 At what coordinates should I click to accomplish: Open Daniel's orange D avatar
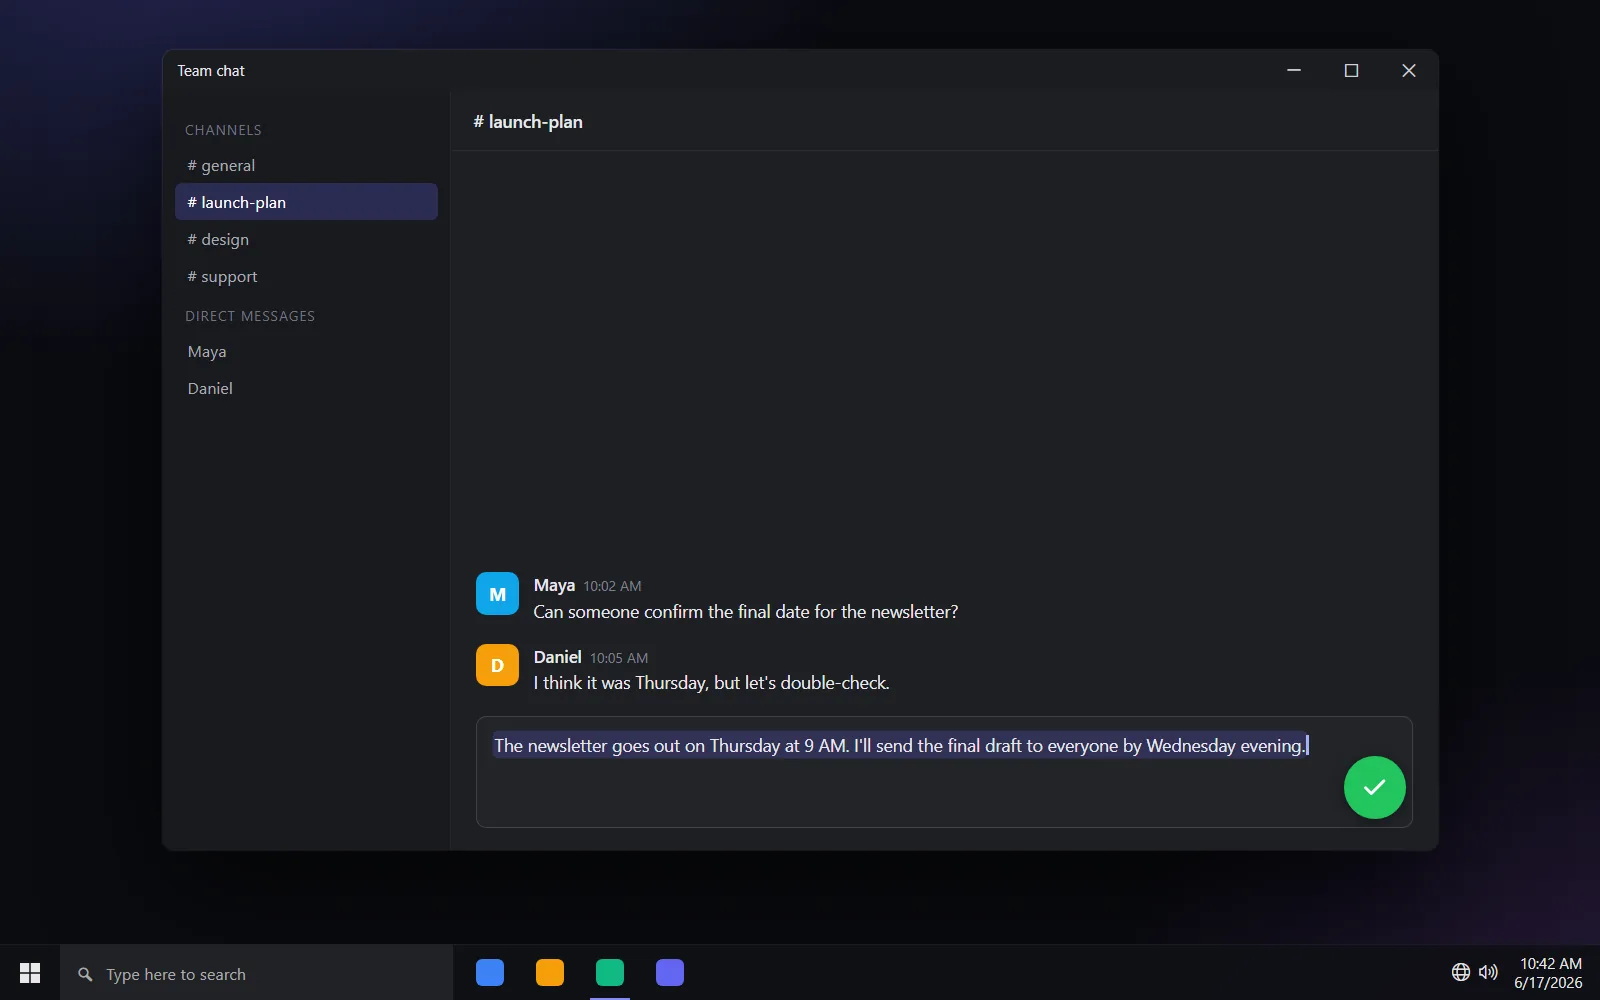(x=497, y=665)
